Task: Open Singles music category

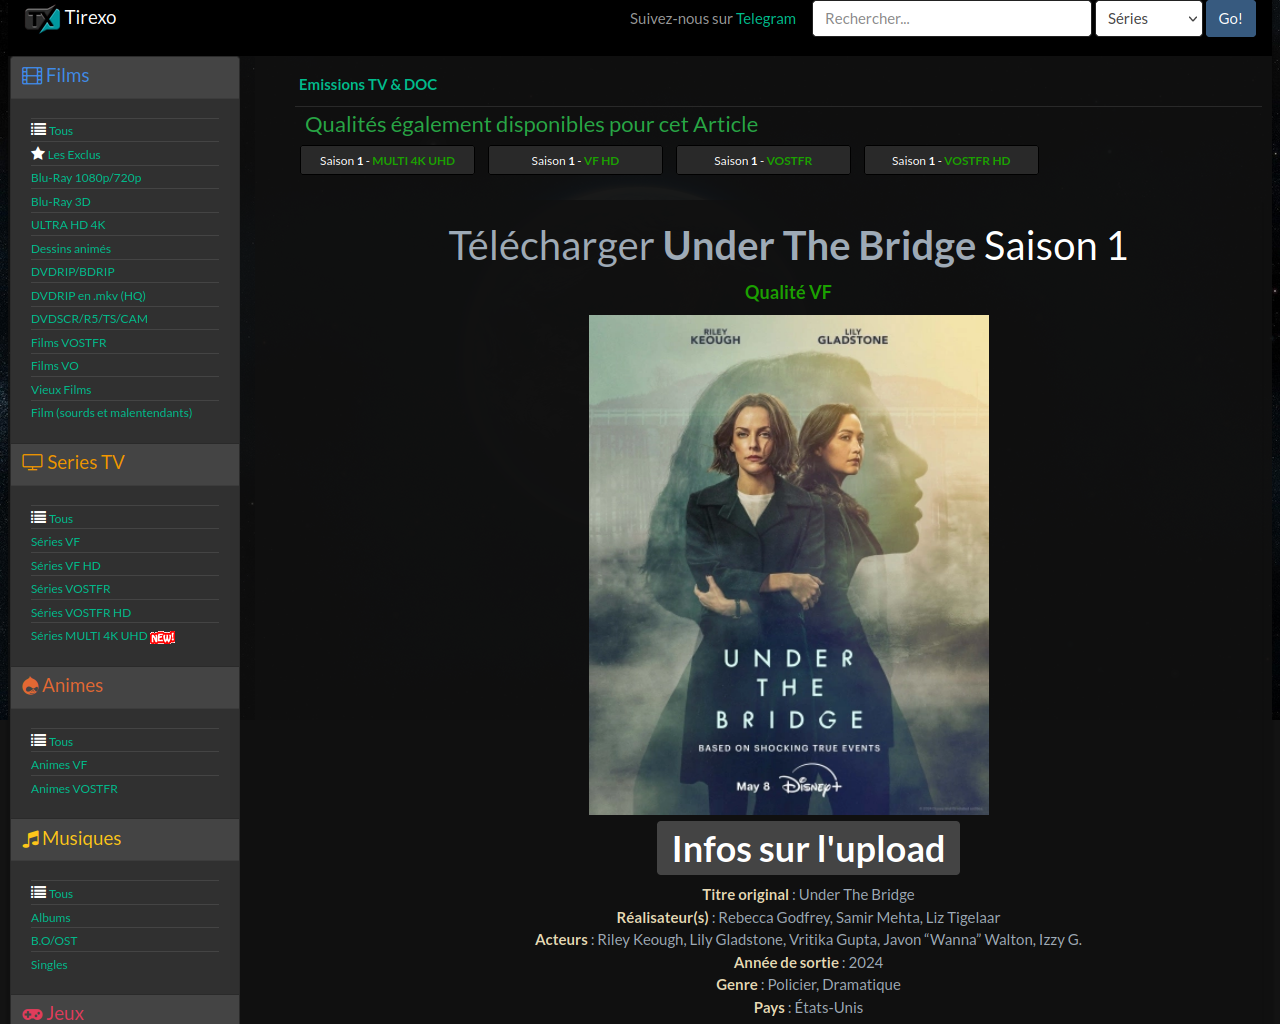Action: click(49, 965)
